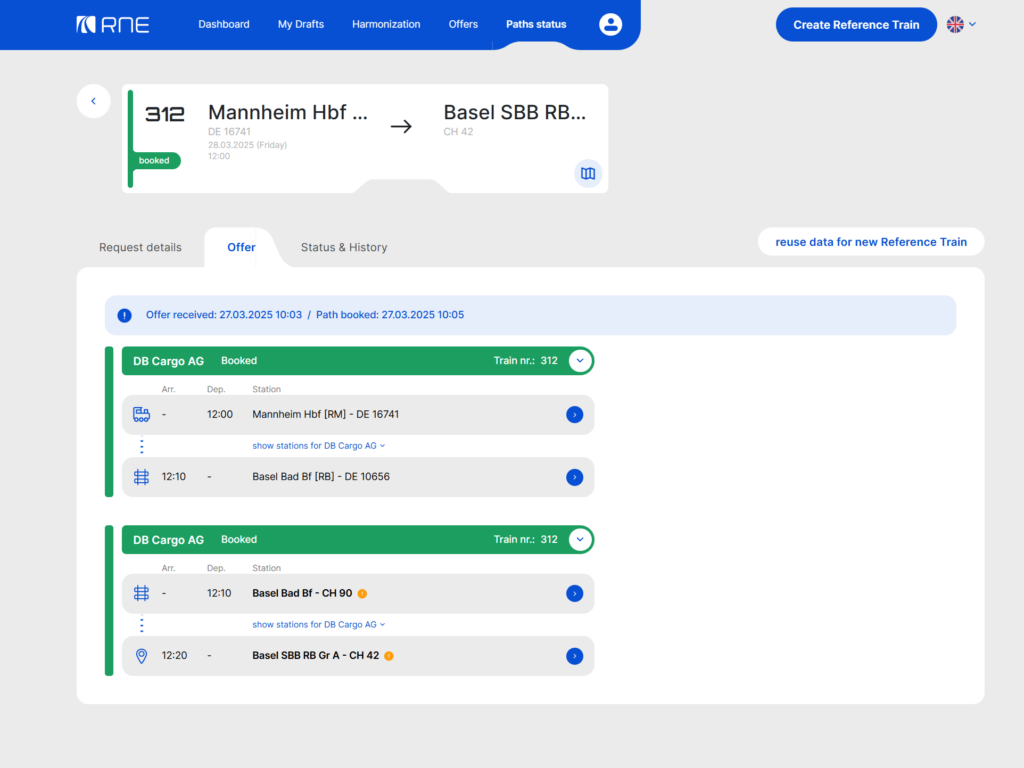This screenshot has width=1024, height=768.
Task: Switch to the Status & History tab
Action: click(344, 247)
